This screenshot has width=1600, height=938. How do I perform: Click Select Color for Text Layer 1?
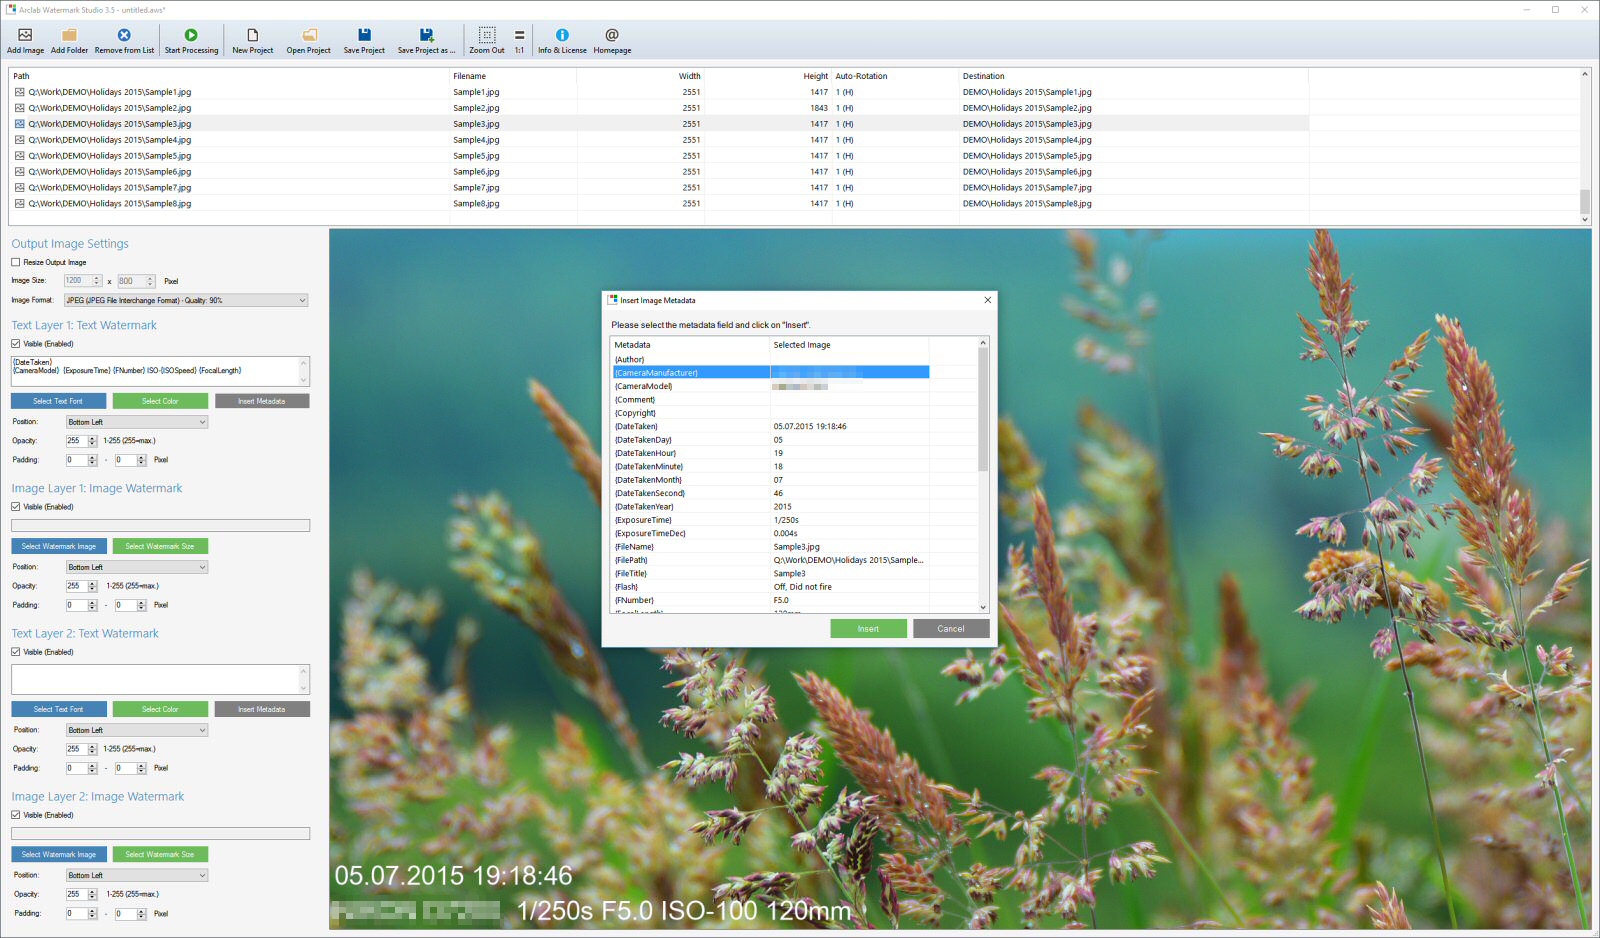coord(160,401)
